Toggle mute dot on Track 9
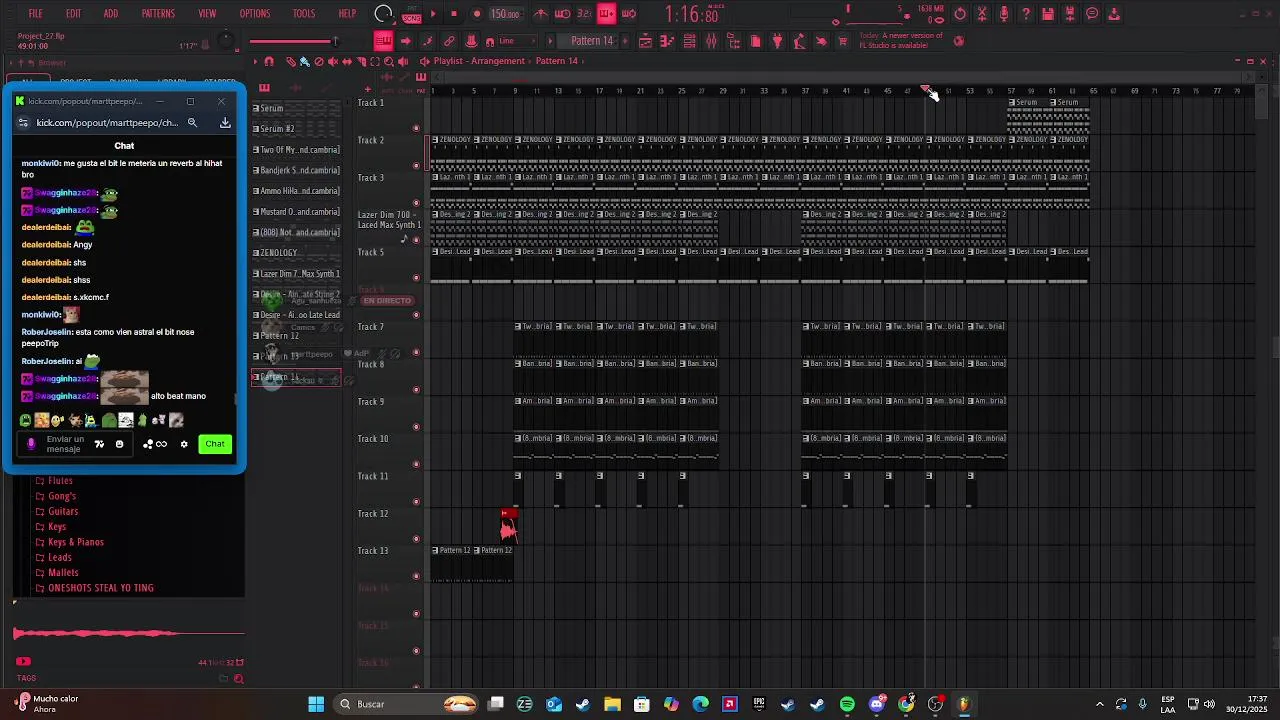 [x=416, y=426]
